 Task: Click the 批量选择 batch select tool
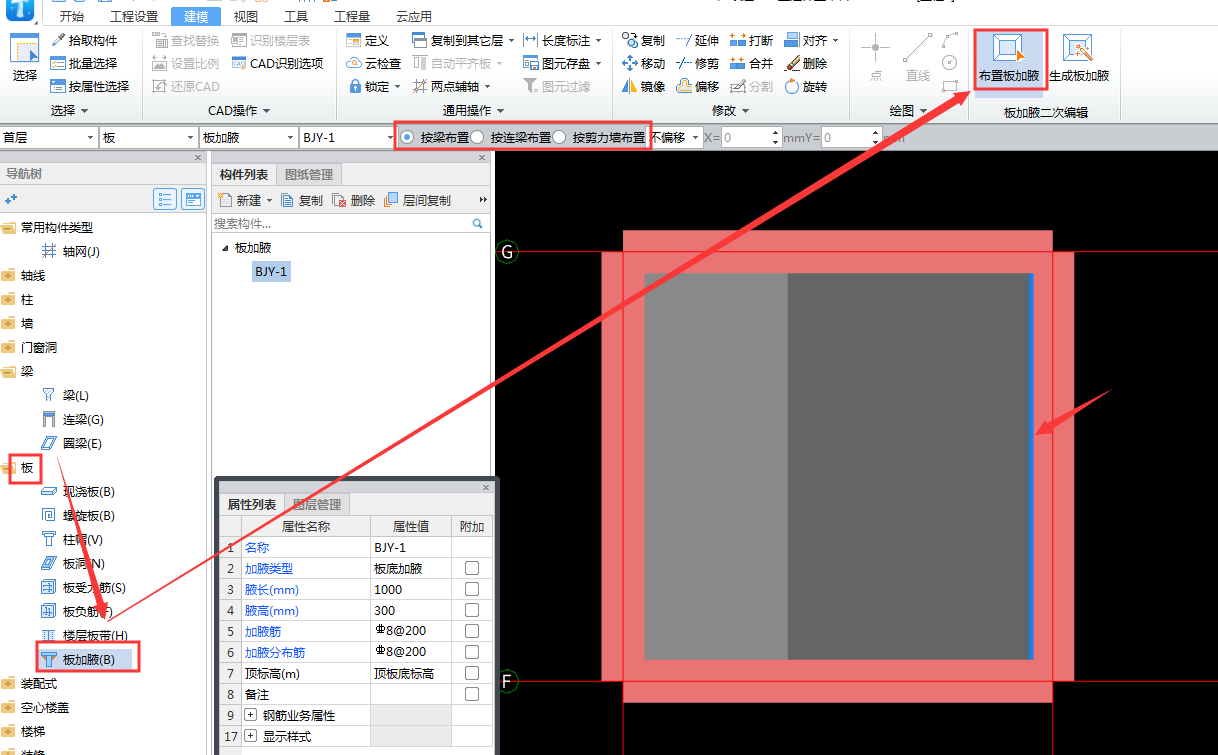82,63
